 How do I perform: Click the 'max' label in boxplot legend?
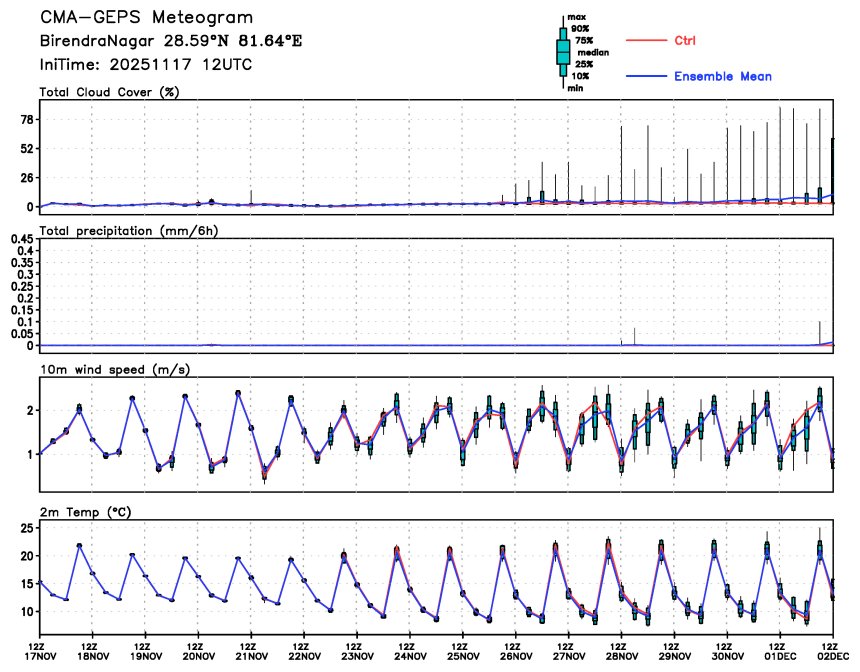576,17
